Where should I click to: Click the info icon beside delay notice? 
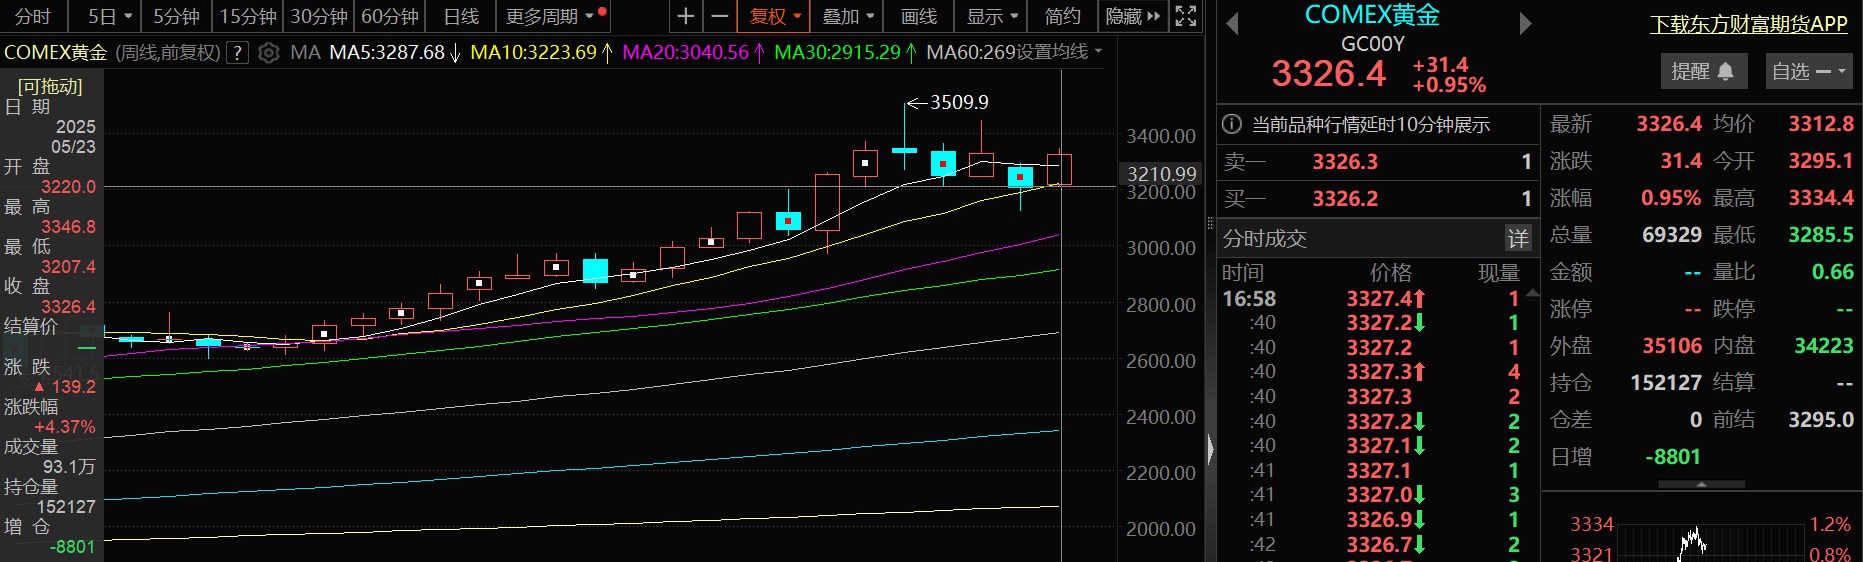[1232, 124]
